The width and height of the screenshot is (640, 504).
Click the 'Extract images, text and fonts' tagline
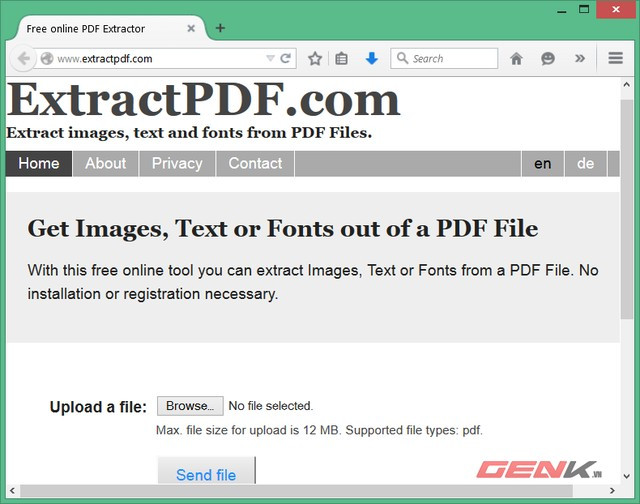189,133
